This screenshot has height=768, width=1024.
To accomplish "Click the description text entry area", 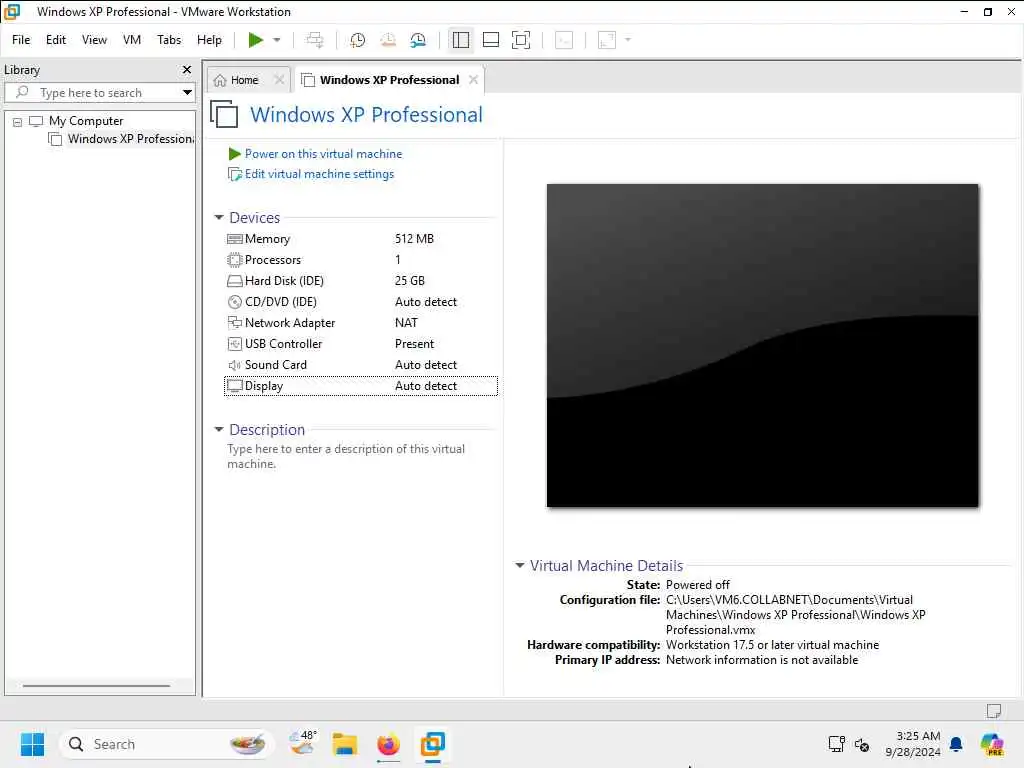I will (x=346, y=456).
